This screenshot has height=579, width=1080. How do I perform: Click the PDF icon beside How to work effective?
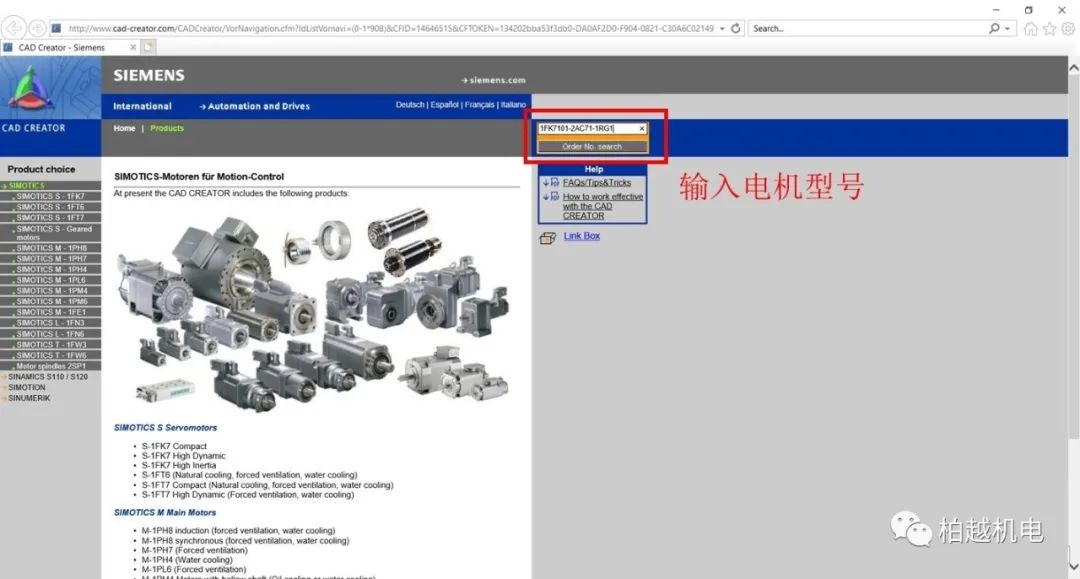556,196
